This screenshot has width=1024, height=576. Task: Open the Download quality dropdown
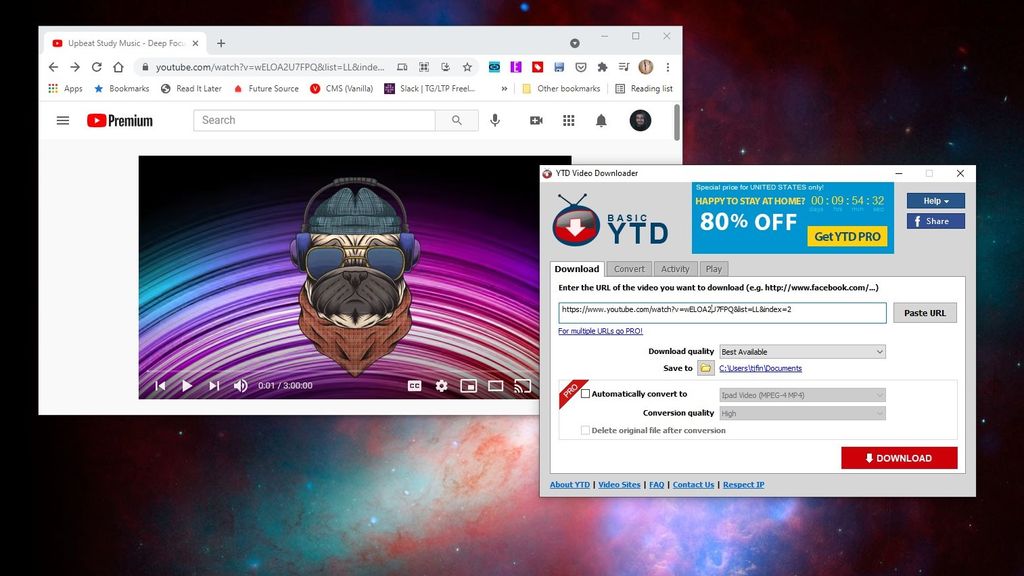[x=802, y=351]
